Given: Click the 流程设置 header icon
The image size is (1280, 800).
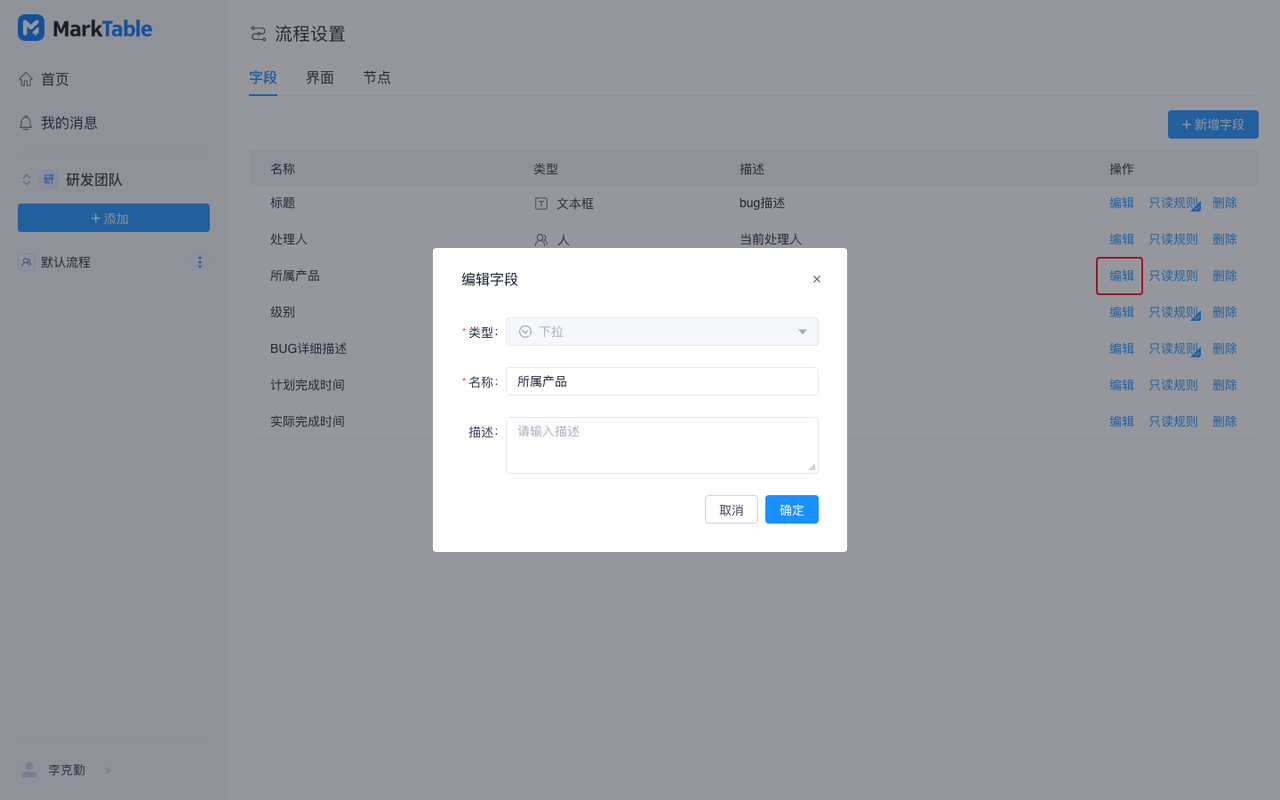Looking at the screenshot, I should pyautogui.click(x=259, y=34).
